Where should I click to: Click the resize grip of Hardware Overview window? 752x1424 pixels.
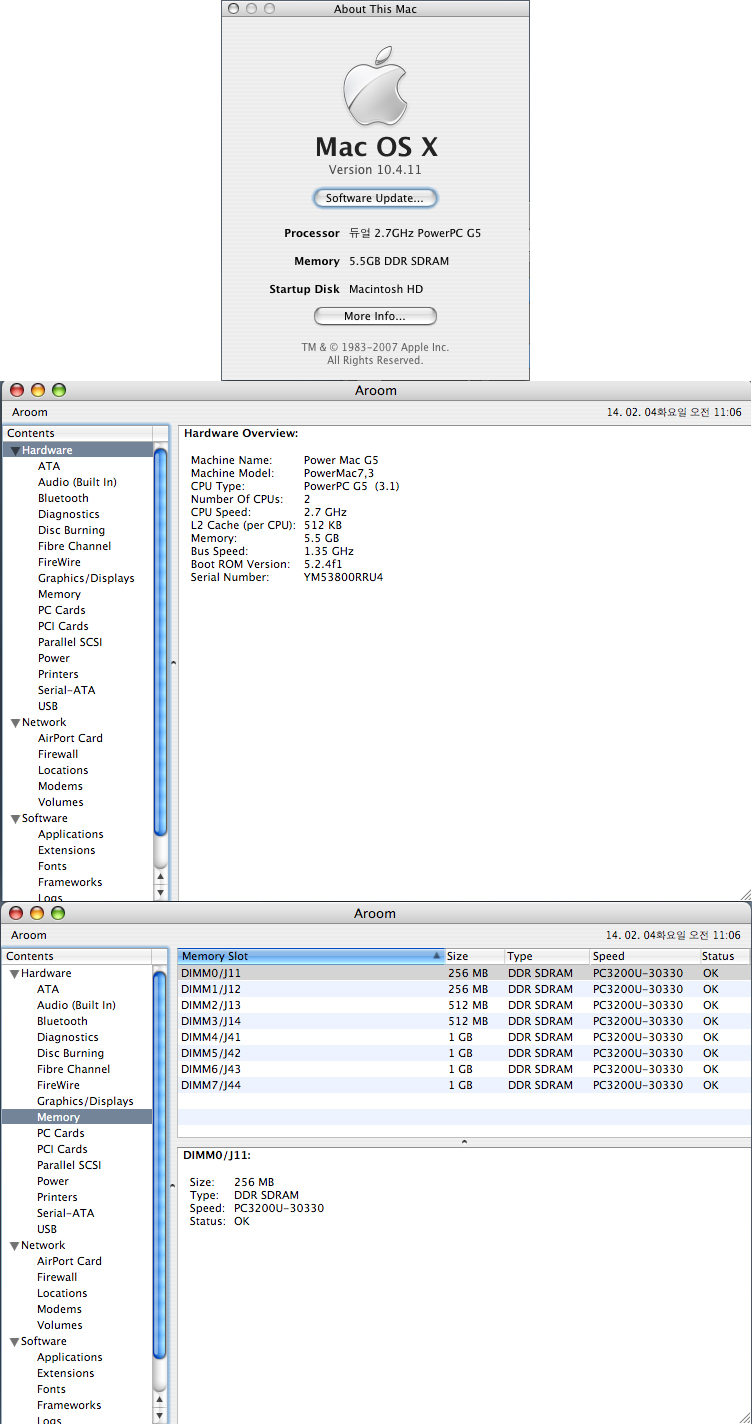click(x=744, y=894)
